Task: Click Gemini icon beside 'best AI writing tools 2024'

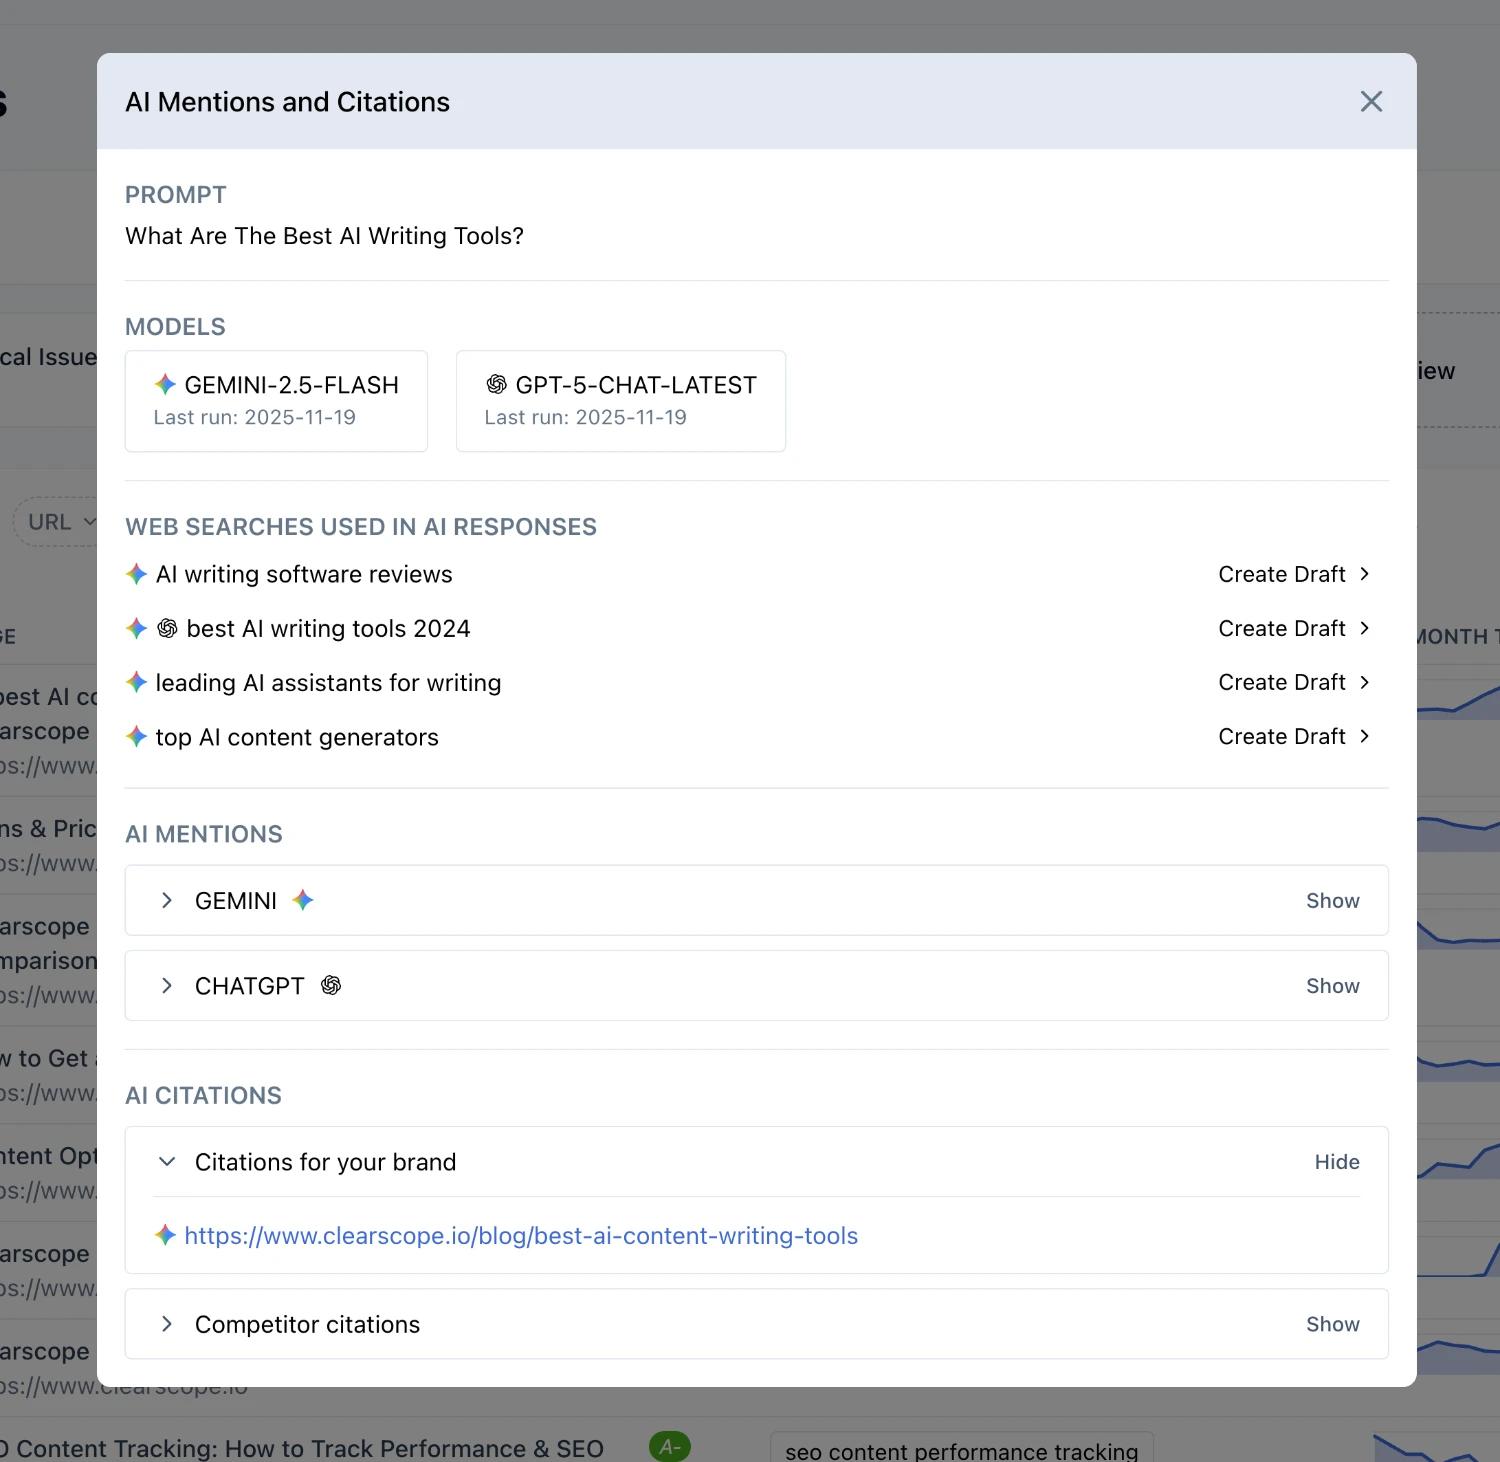Action: point(136,628)
